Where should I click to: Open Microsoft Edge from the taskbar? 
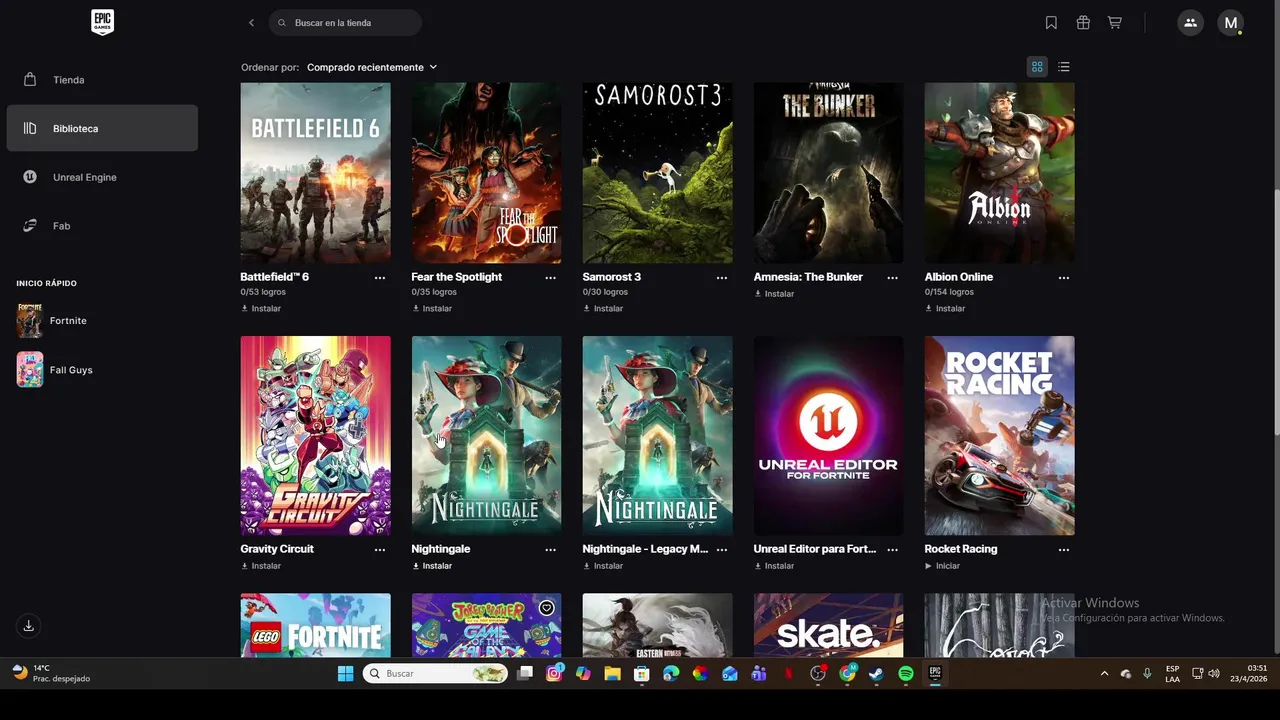(x=671, y=674)
